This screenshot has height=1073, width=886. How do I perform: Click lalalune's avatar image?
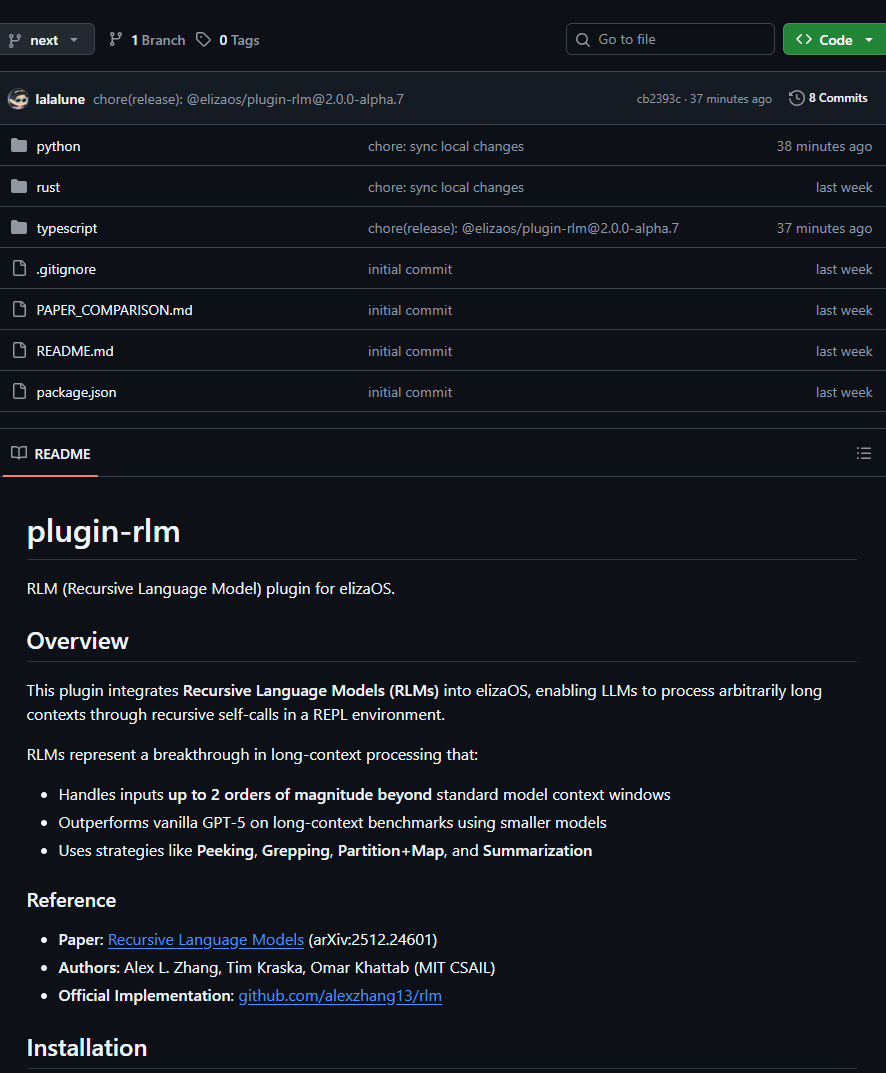click(18, 99)
